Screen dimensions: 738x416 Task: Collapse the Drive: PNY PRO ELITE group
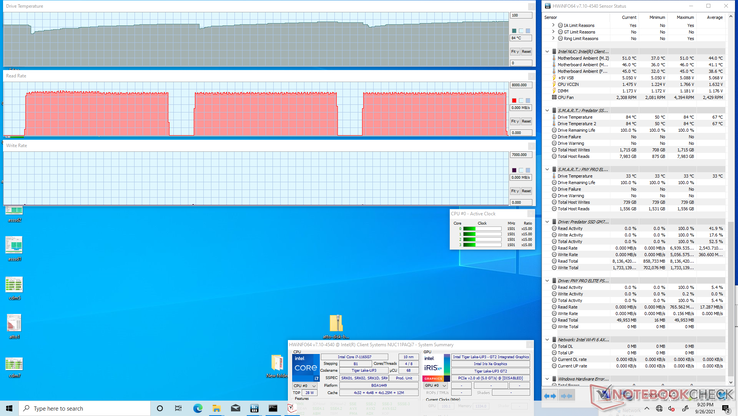click(547, 281)
